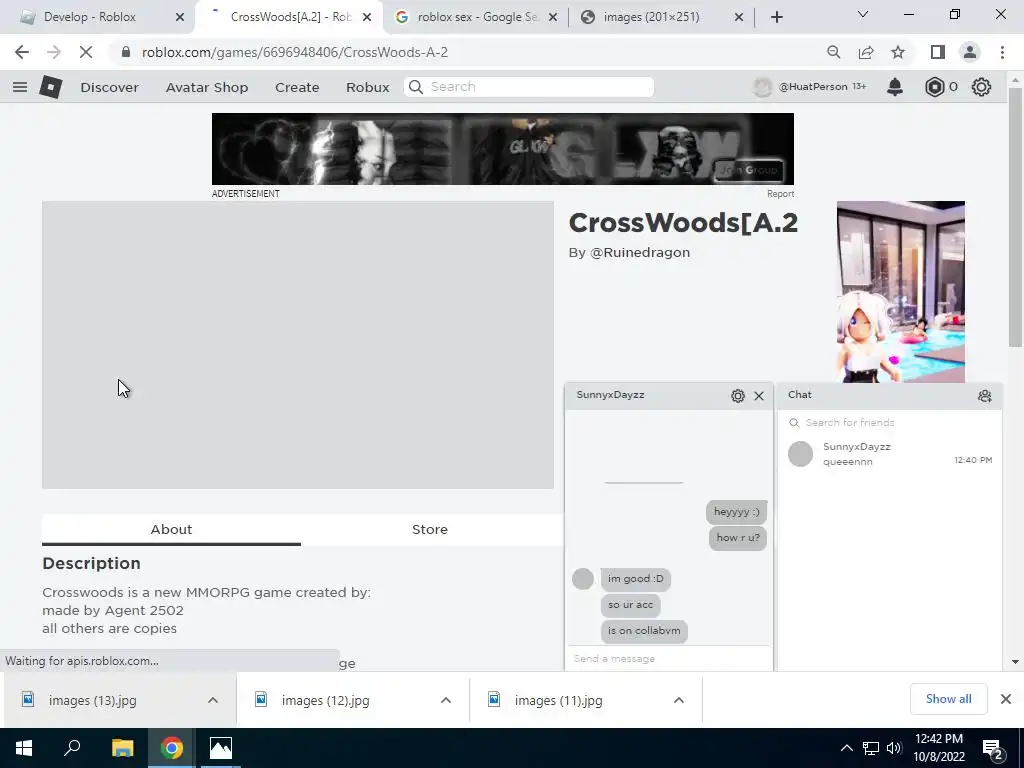Image resolution: width=1024 pixels, height=768 pixels.
Task: Open the Robux page link
Action: tap(367, 87)
